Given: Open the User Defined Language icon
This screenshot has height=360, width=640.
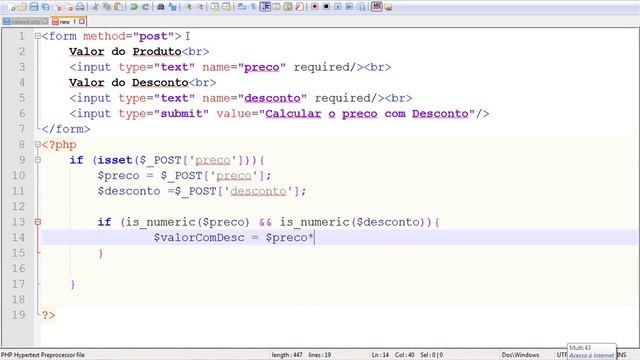Looking at the screenshot, I should (276, 7).
